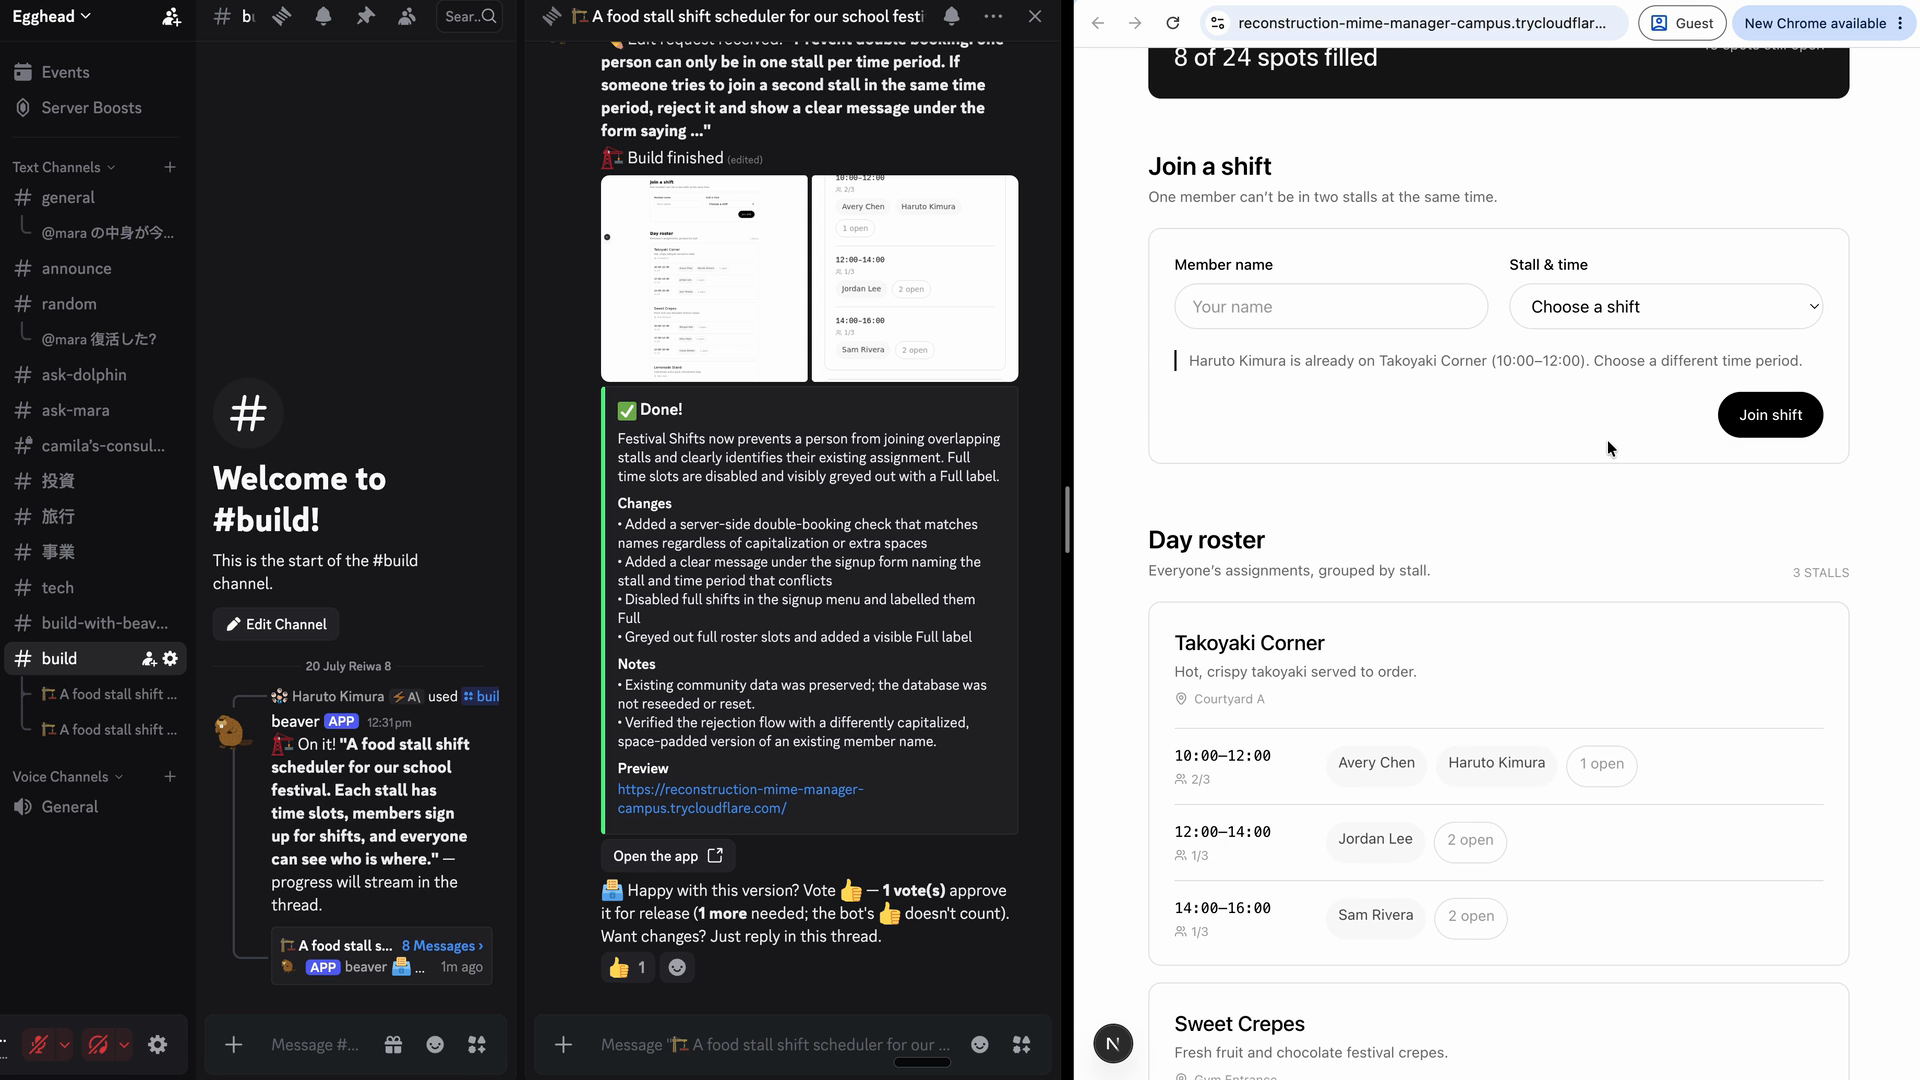
Task: Open the trycloudflare preview link
Action: (740, 798)
